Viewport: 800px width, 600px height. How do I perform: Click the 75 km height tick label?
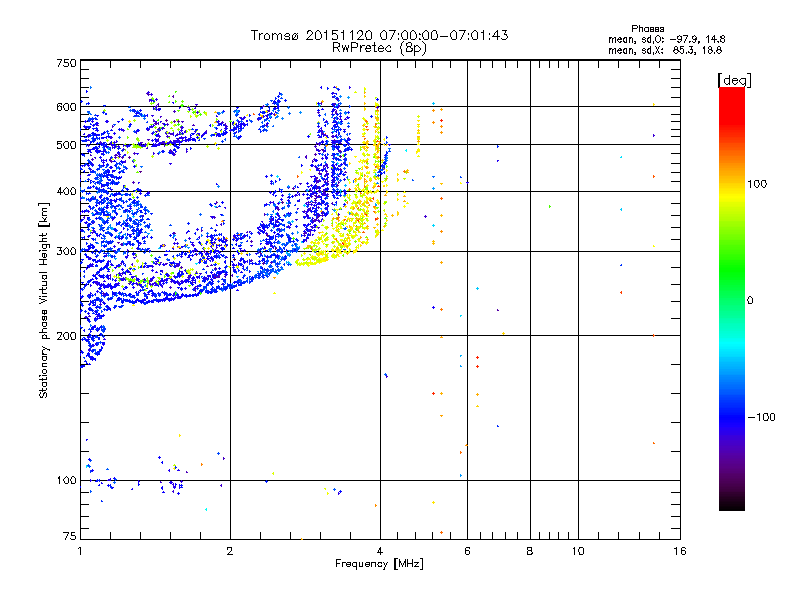click(x=70, y=536)
